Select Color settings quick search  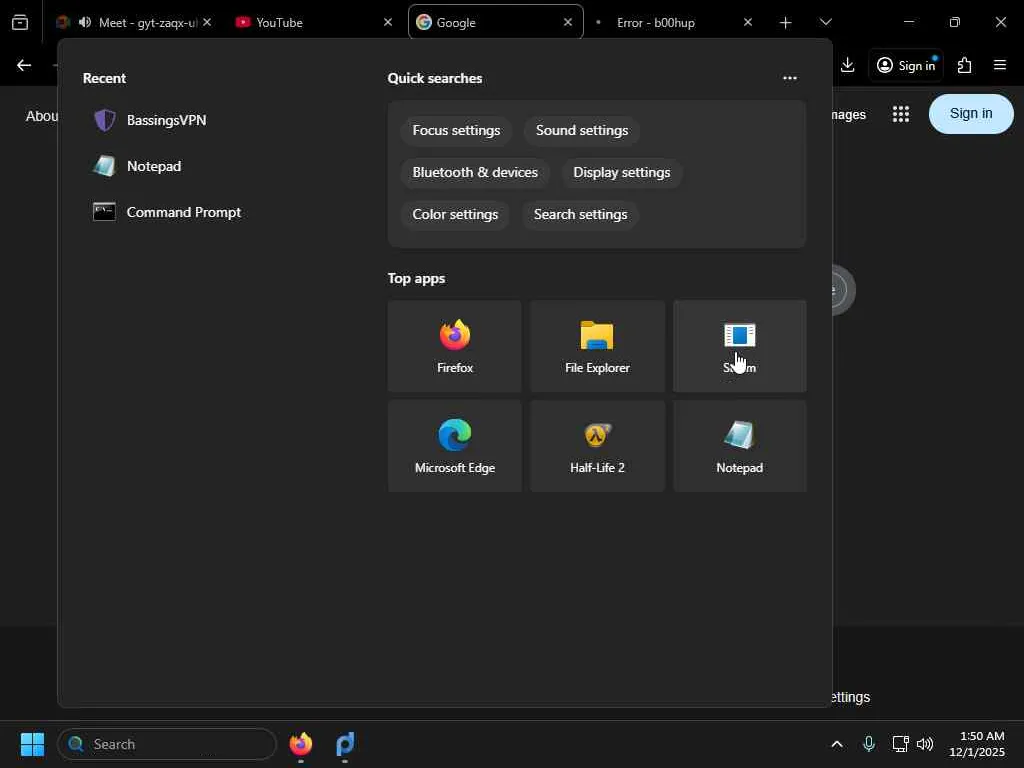coord(455,214)
